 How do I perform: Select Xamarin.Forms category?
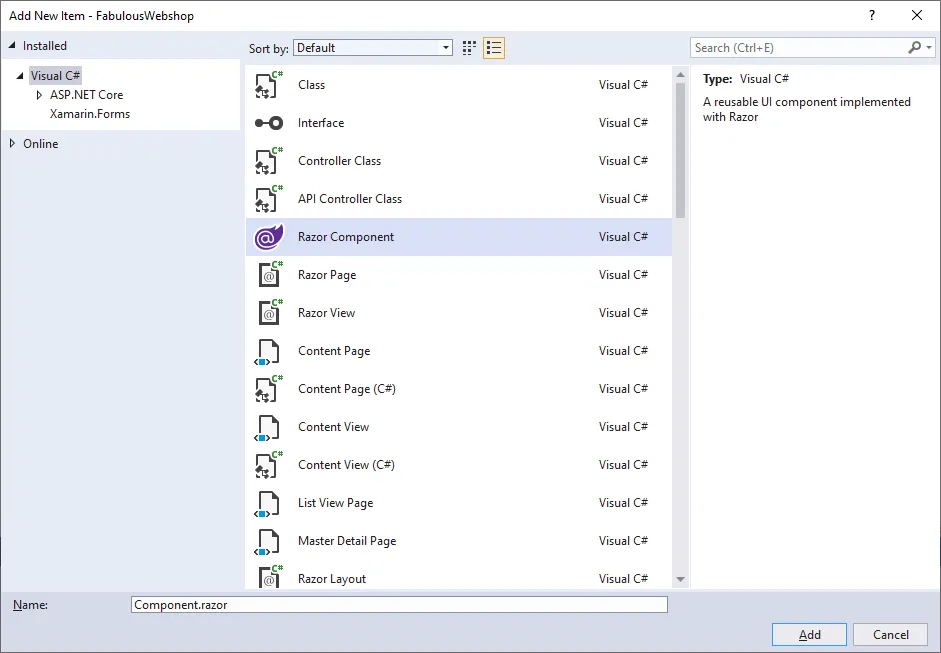point(90,114)
